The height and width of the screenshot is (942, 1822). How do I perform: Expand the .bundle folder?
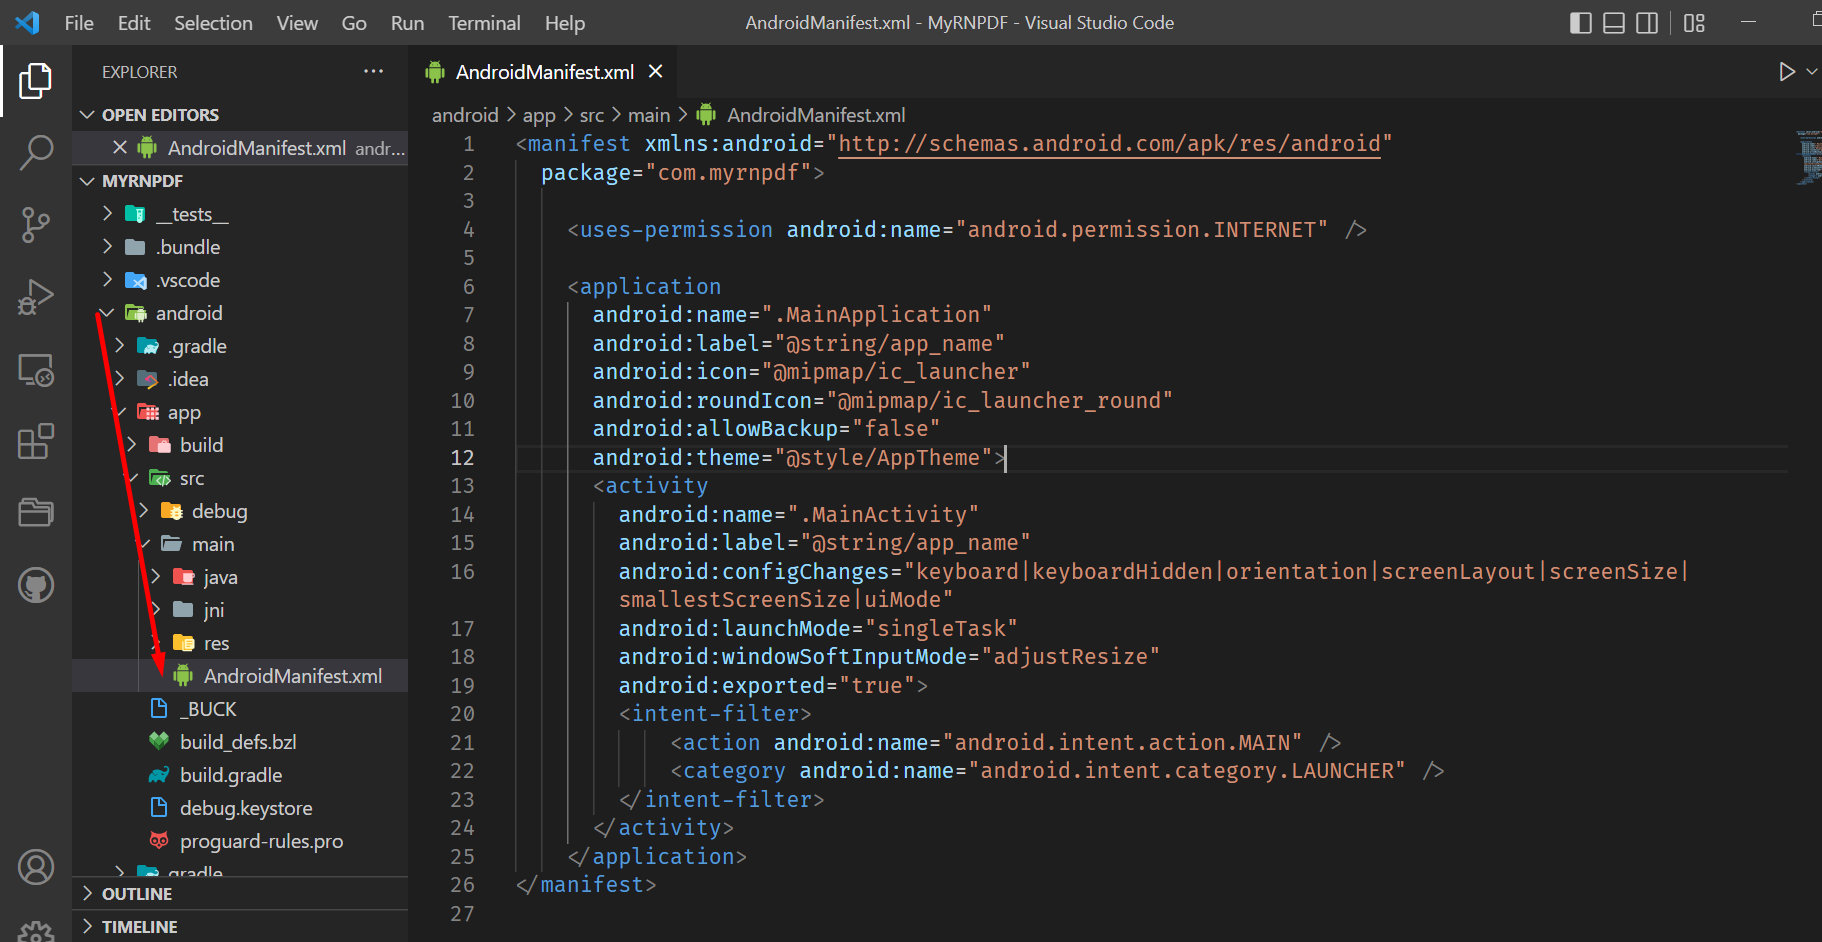click(240, 247)
